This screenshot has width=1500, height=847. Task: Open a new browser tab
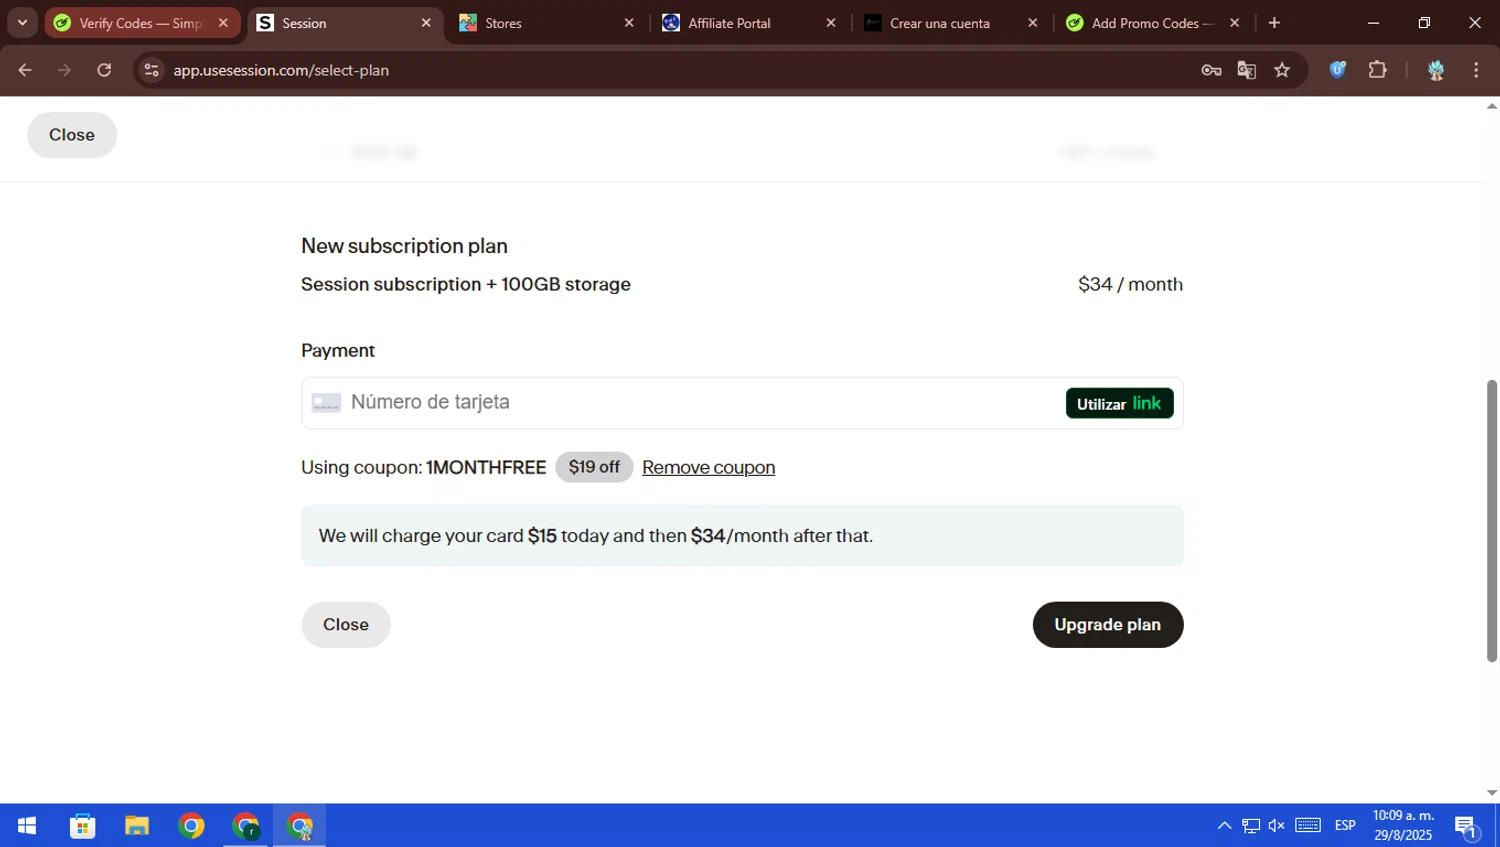coord(1274,23)
